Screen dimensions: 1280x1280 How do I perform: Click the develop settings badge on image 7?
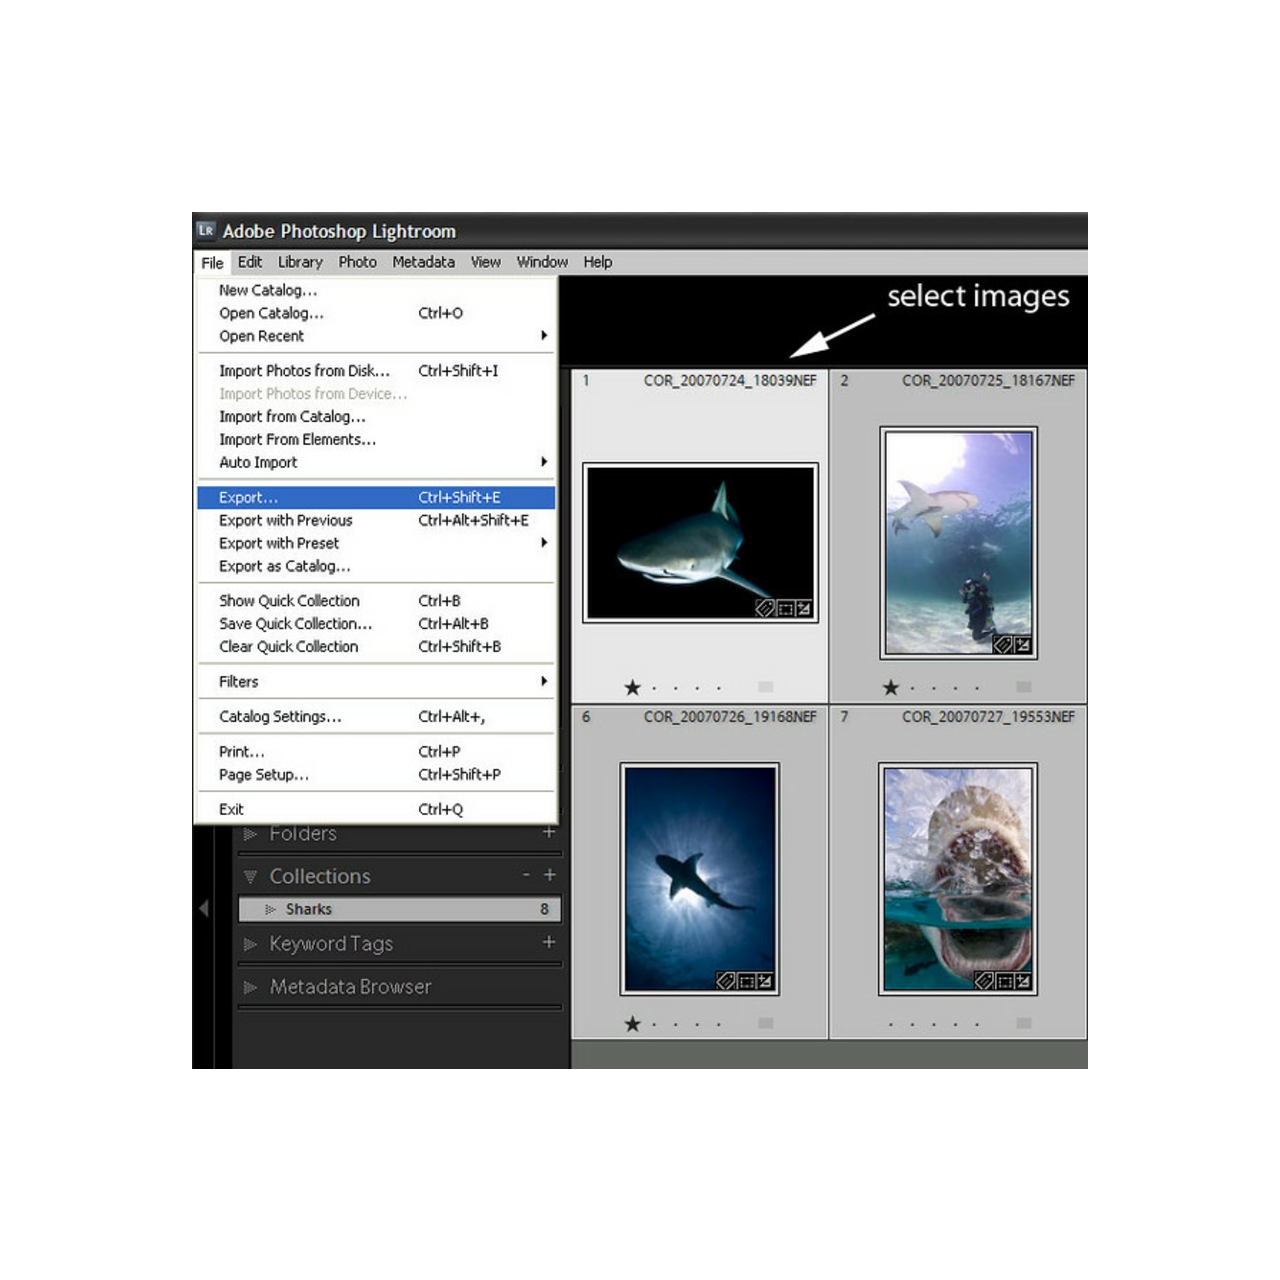tap(1023, 981)
